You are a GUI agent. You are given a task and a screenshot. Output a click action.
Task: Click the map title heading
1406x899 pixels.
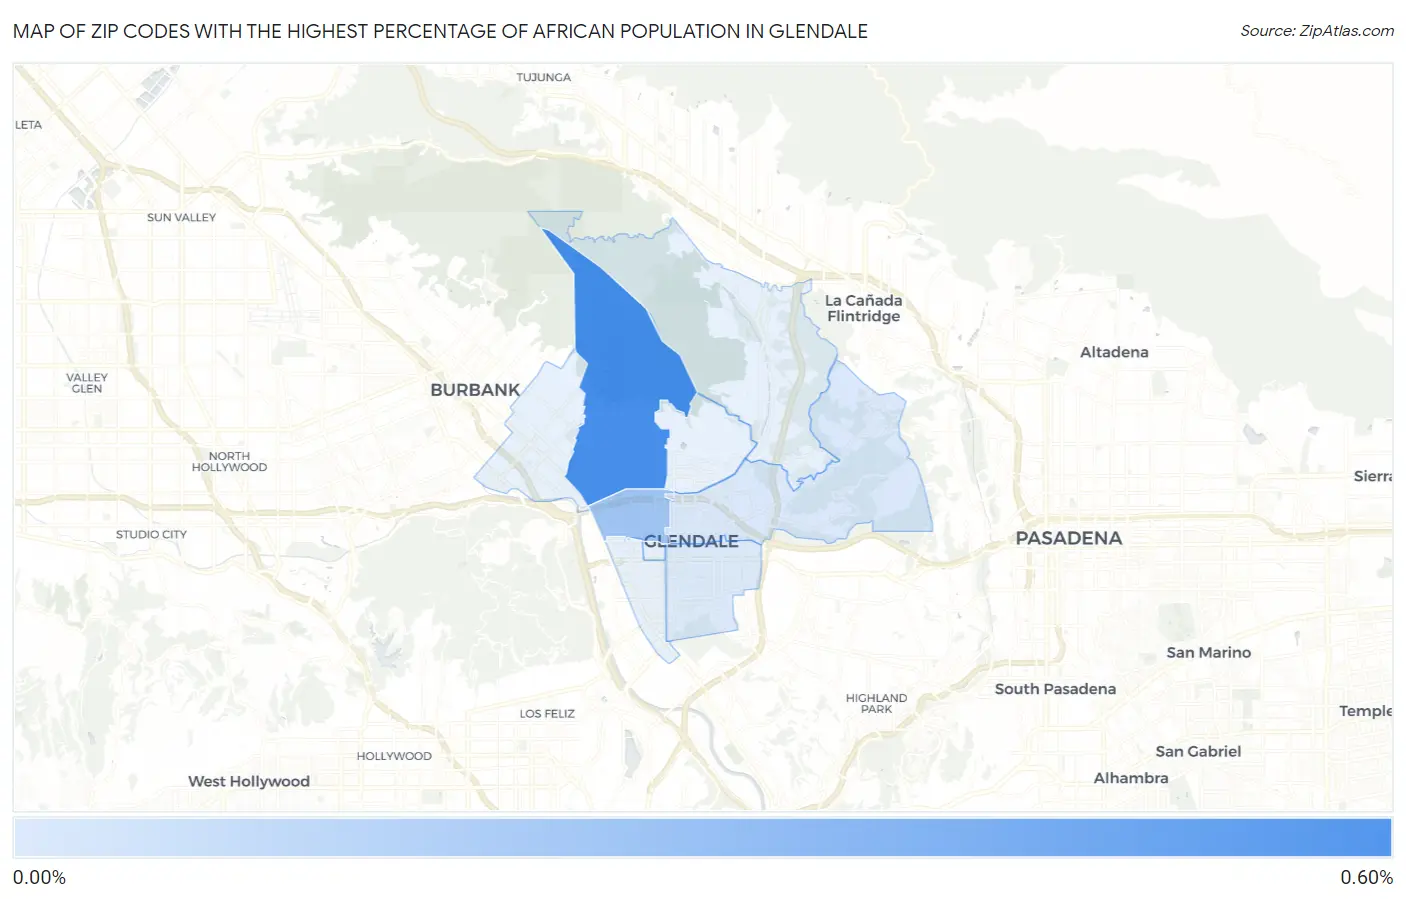tap(440, 31)
